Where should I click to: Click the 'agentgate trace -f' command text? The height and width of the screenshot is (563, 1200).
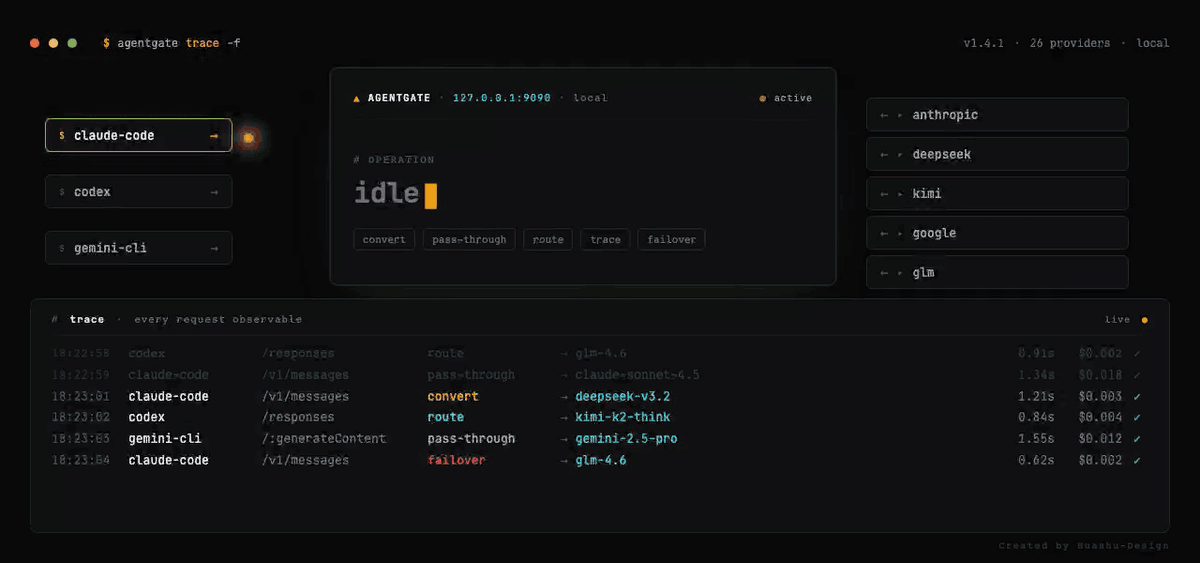point(179,43)
